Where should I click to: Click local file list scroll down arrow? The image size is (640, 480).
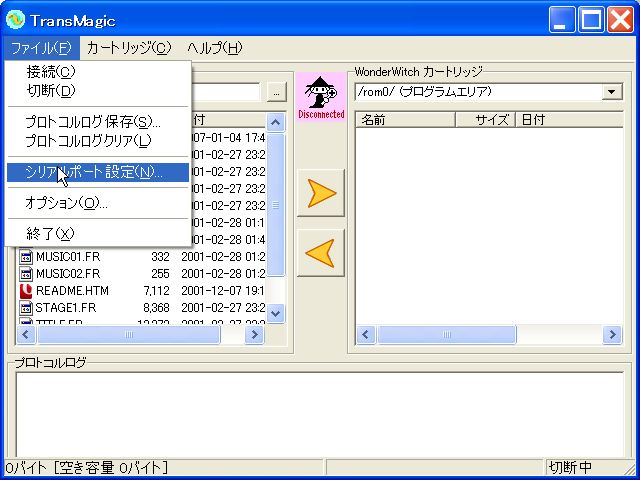click(276, 313)
